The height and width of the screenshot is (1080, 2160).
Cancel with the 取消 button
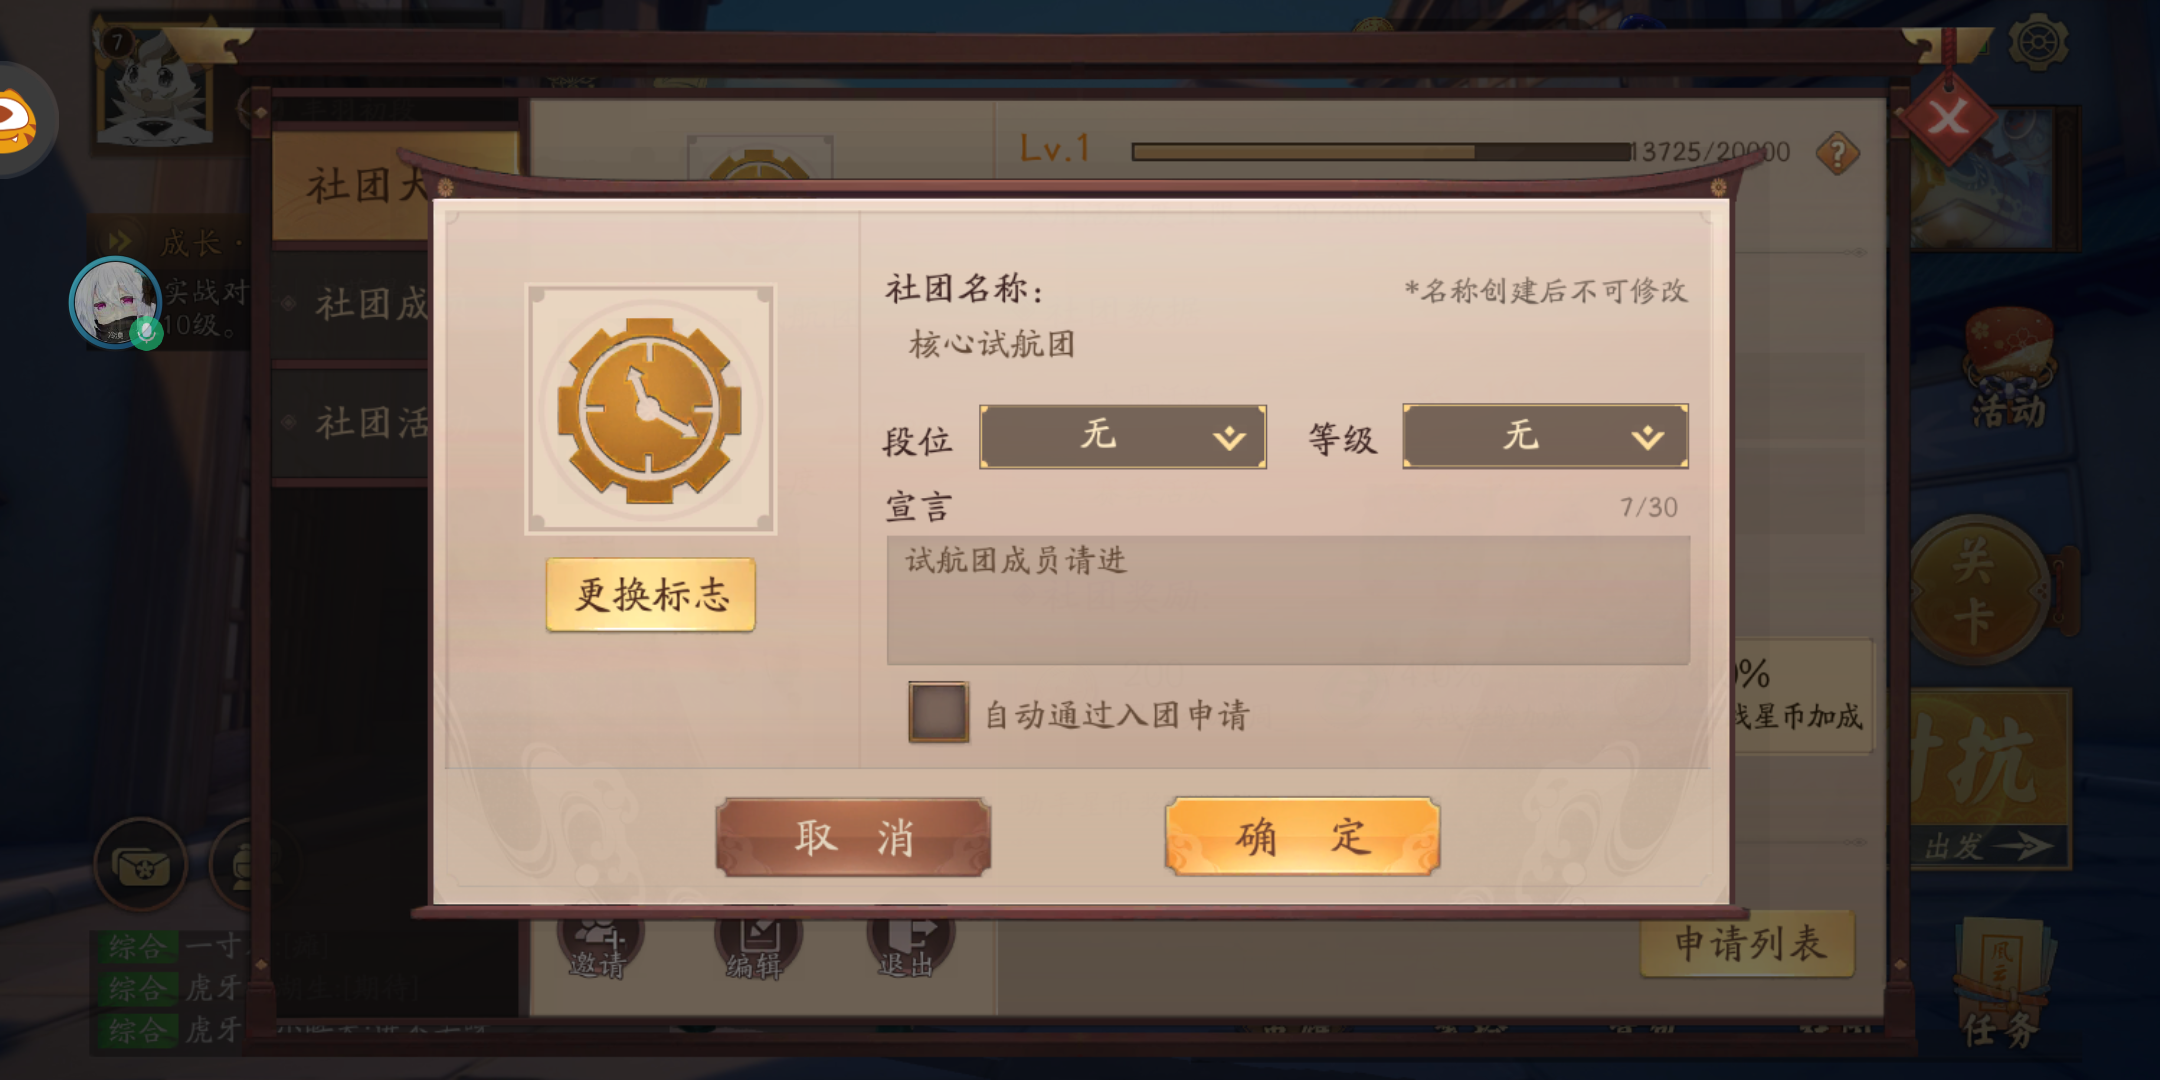pyautogui.click(x=853, y=837)
